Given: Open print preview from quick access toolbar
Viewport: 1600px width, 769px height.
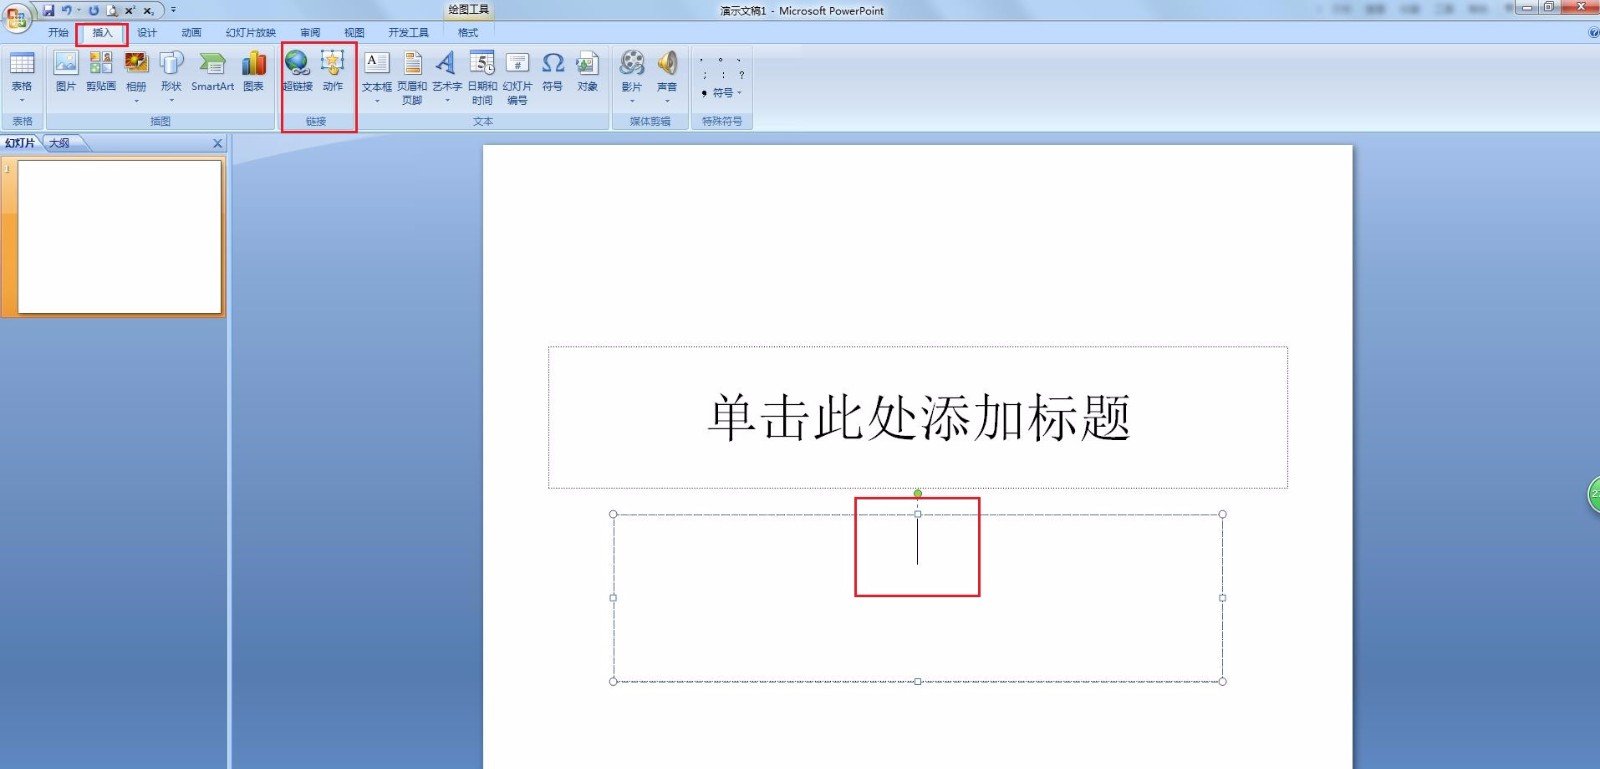Looking at the screenshot, I should click(112, 10).
